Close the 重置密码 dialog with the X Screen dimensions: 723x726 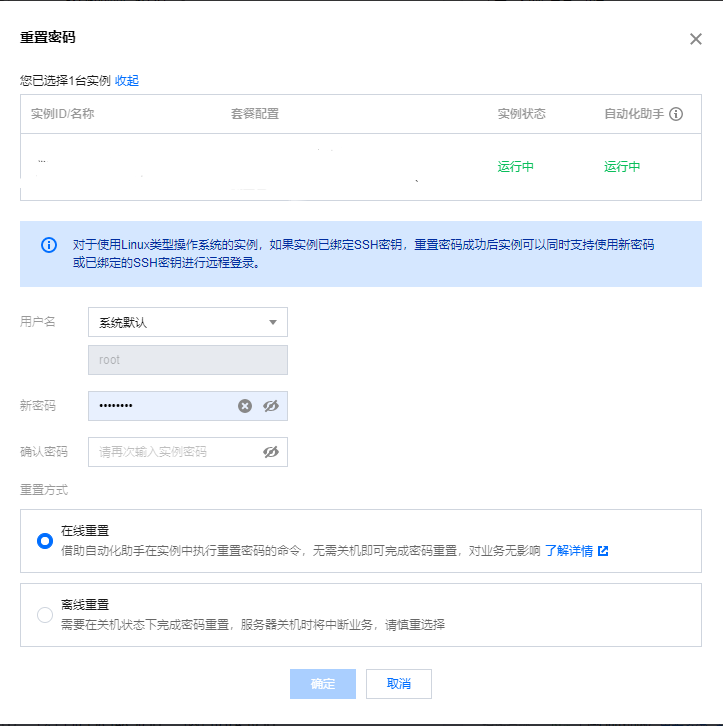(x=696, y=39)
